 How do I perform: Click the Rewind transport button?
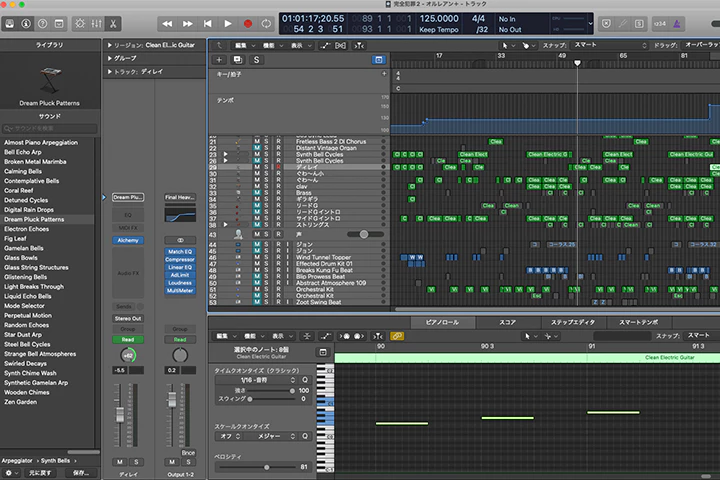(x=168, y=23)
